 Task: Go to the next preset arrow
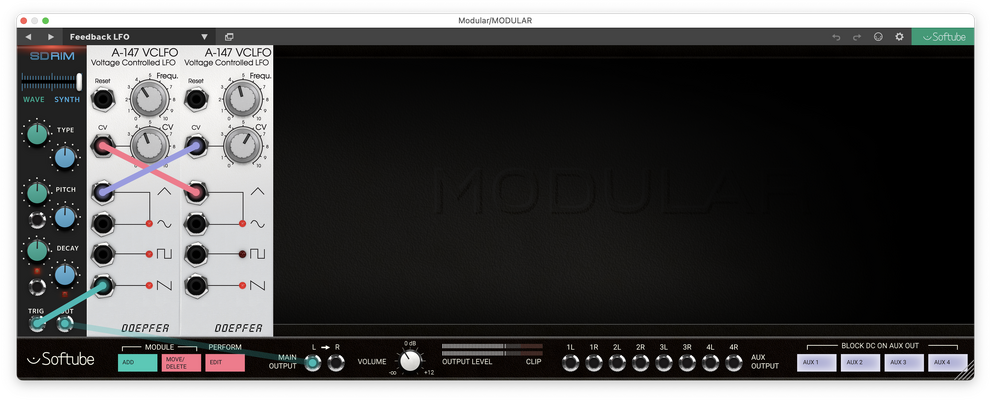pos(51,37)
